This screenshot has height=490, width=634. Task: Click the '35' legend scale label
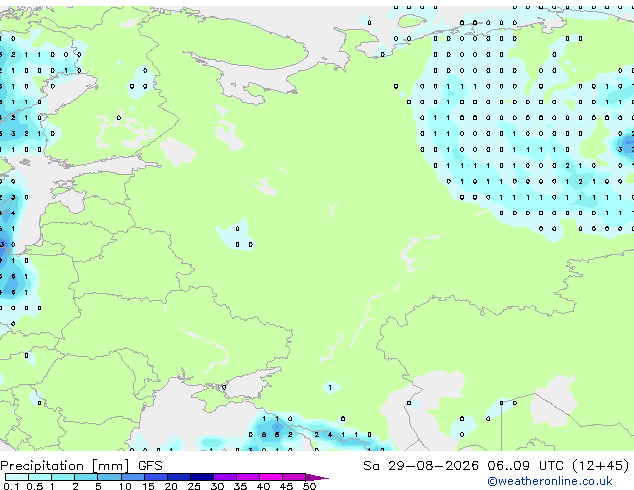(x=240, y=486)
